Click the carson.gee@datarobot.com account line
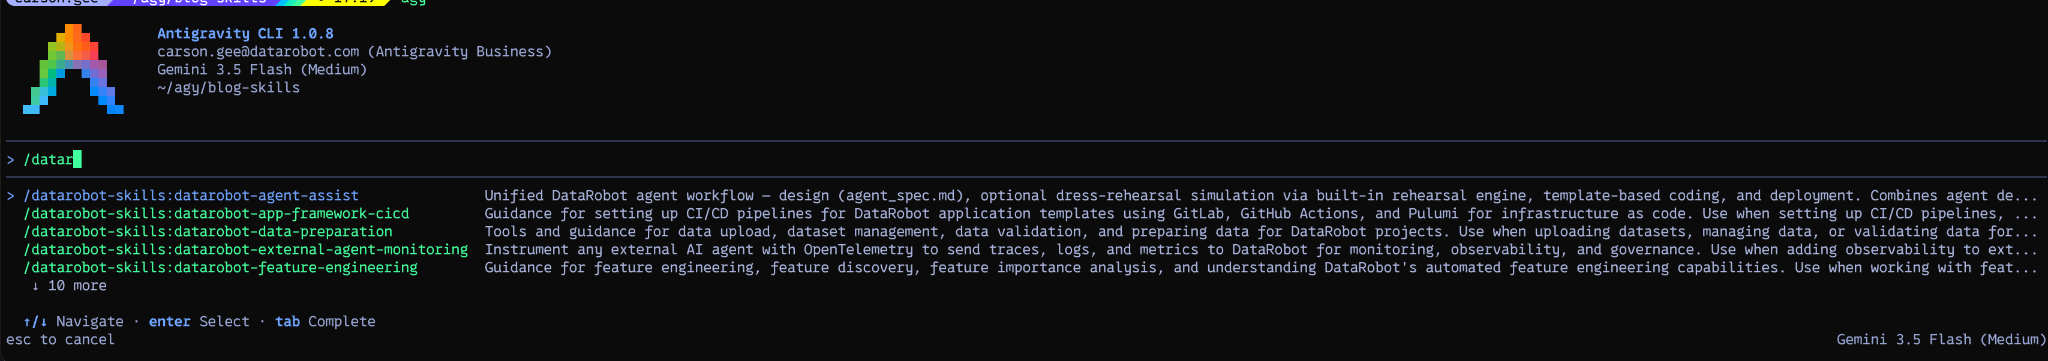 click(x=354, y=52)
